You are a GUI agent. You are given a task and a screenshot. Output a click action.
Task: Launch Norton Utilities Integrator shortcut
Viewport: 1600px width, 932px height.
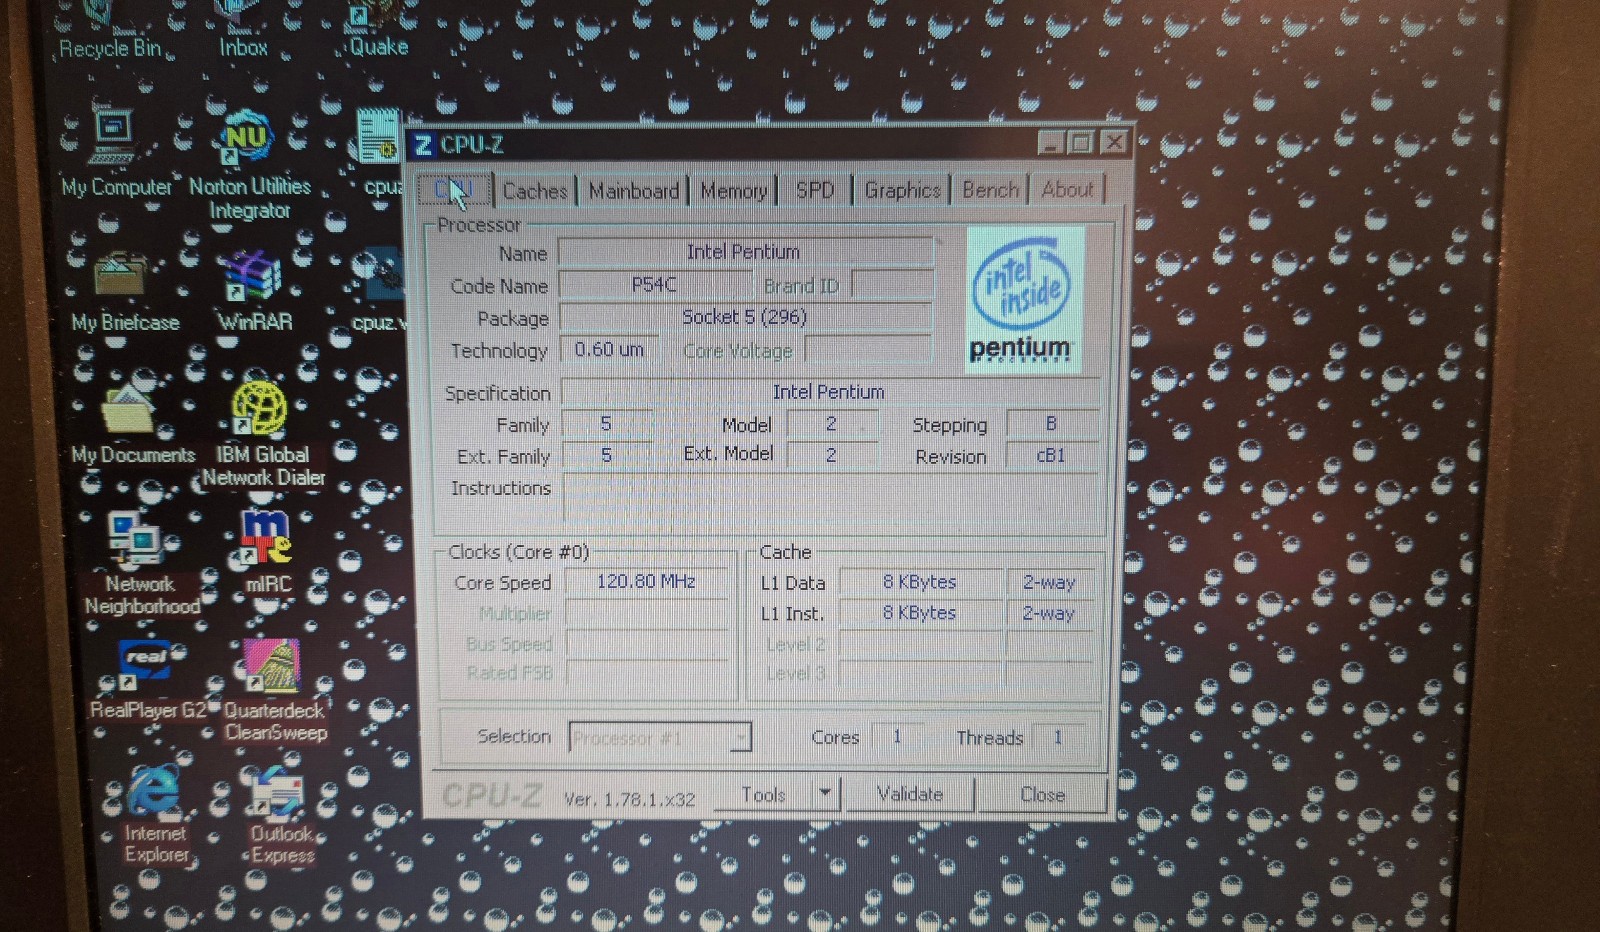(x=250, y=165)
